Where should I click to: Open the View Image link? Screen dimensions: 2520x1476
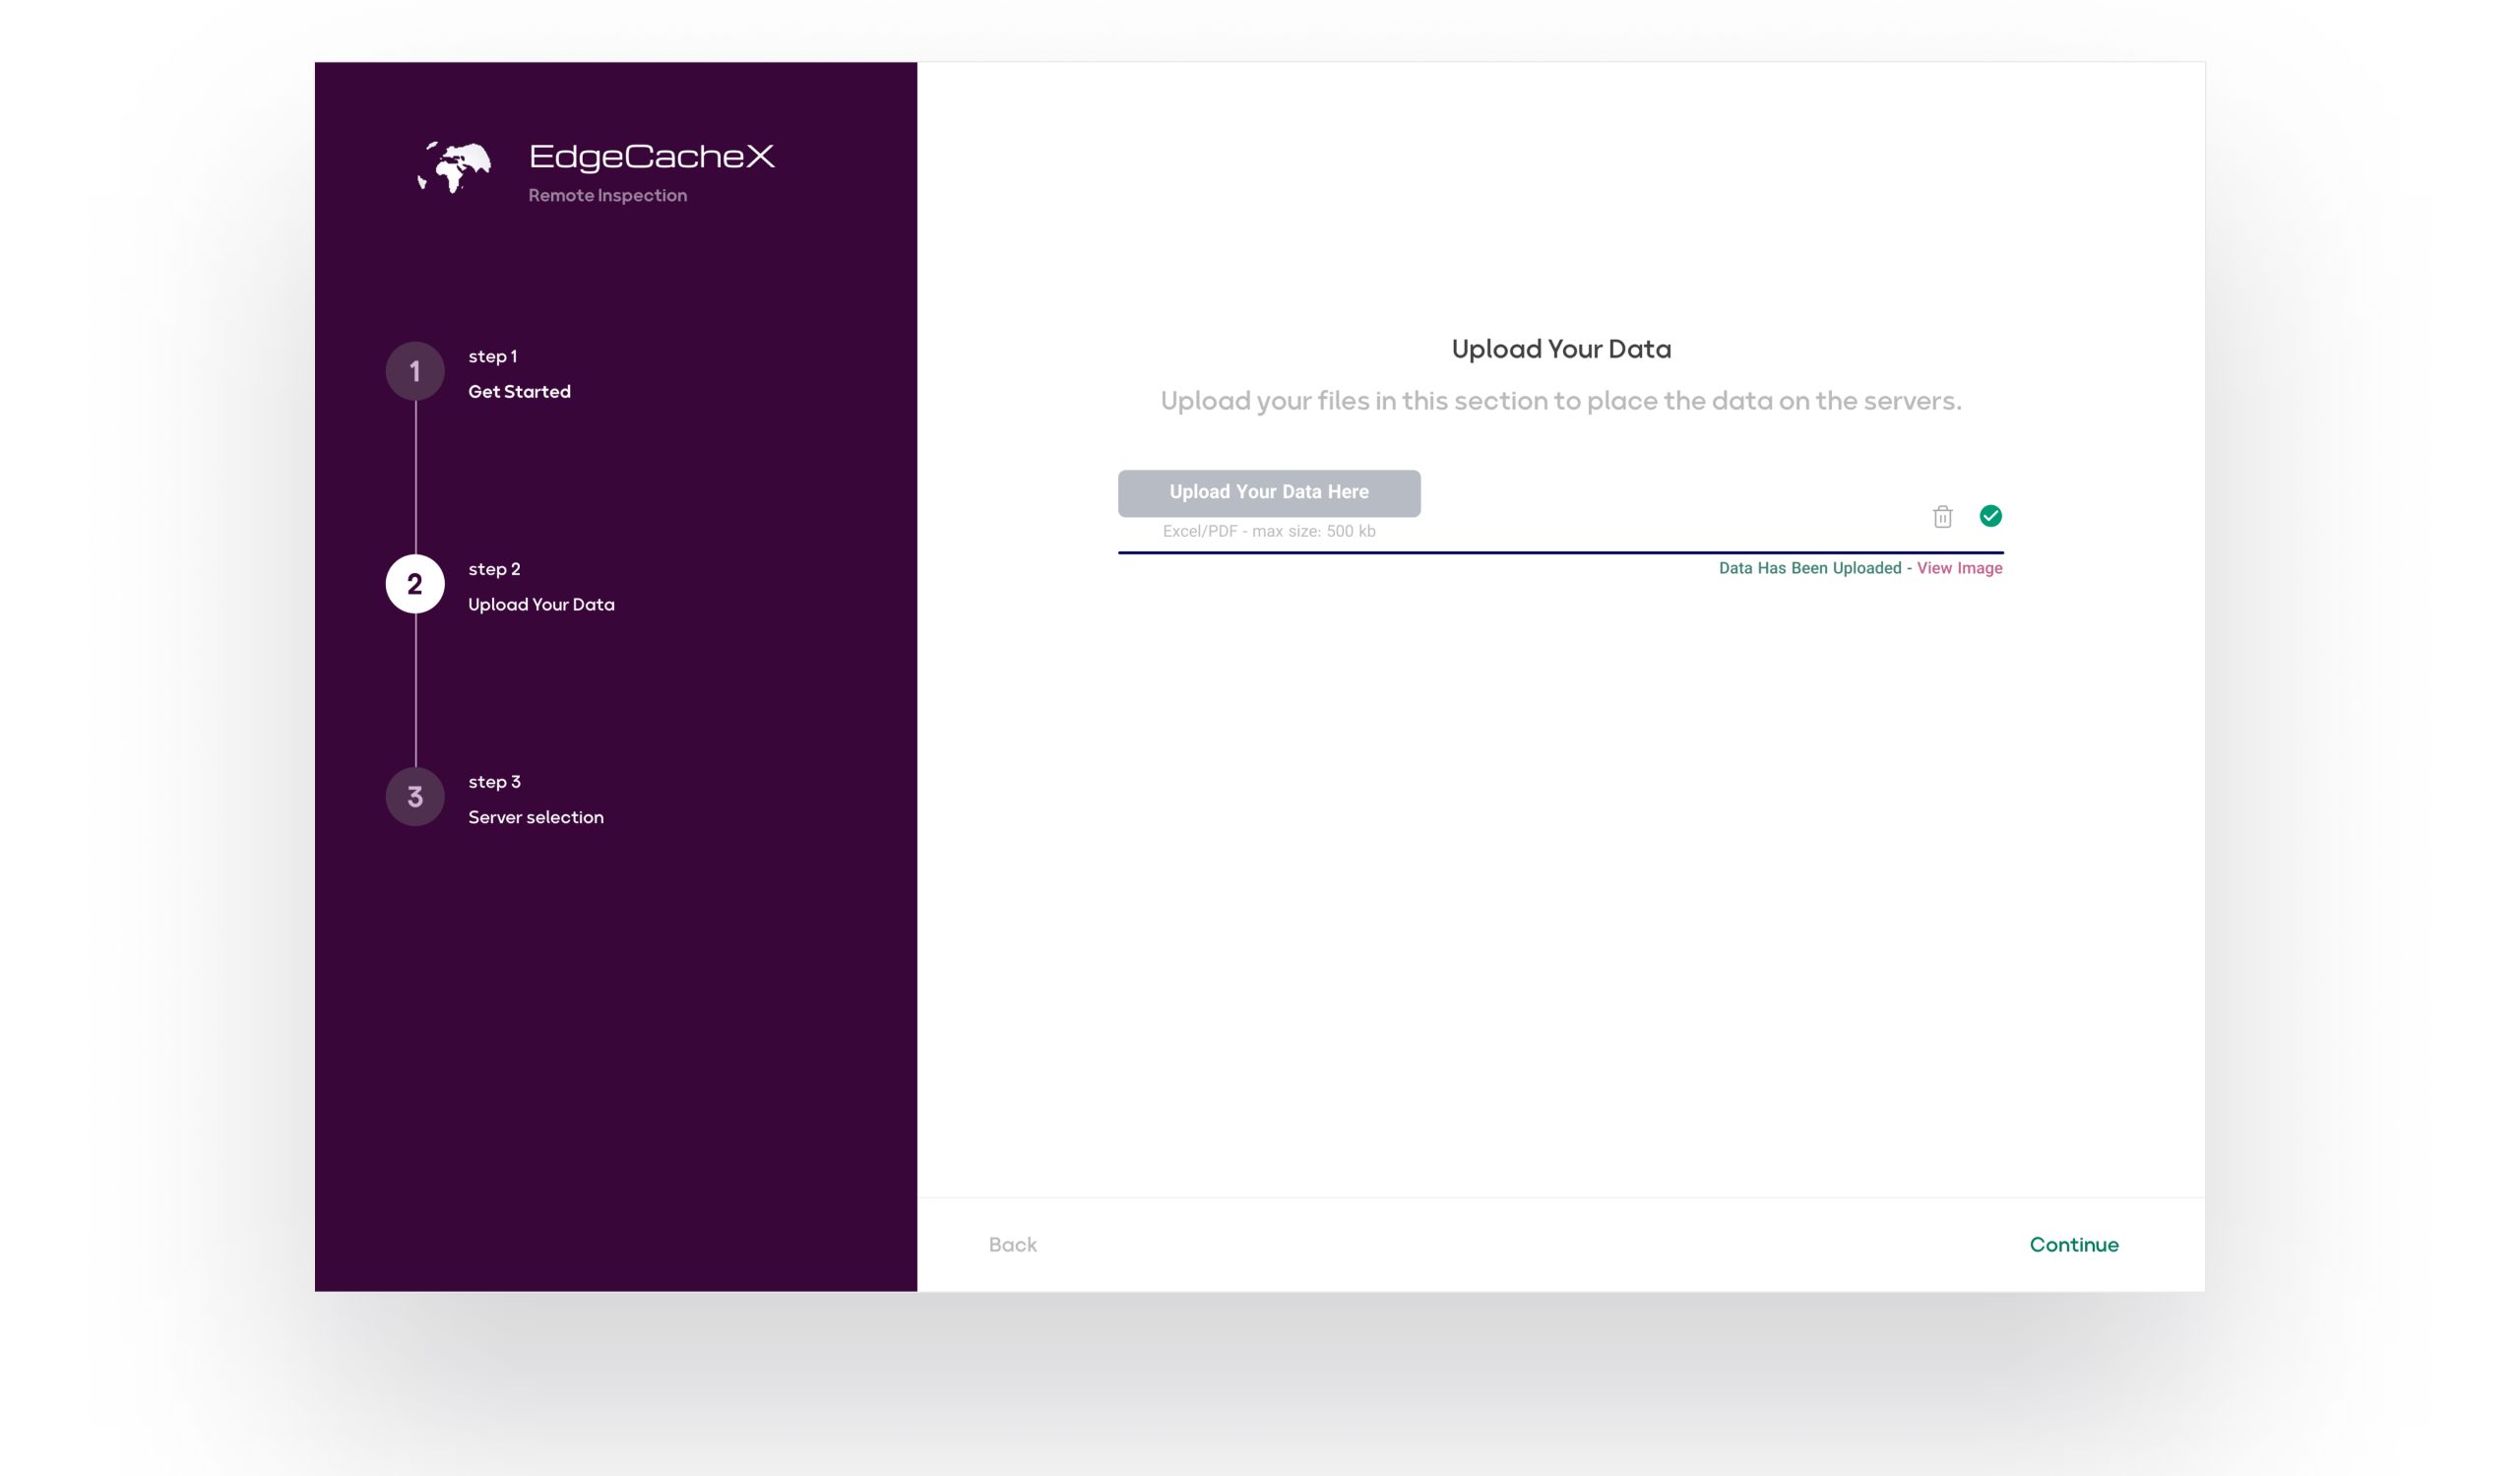pyautogui.click(x=1959, y=568)
